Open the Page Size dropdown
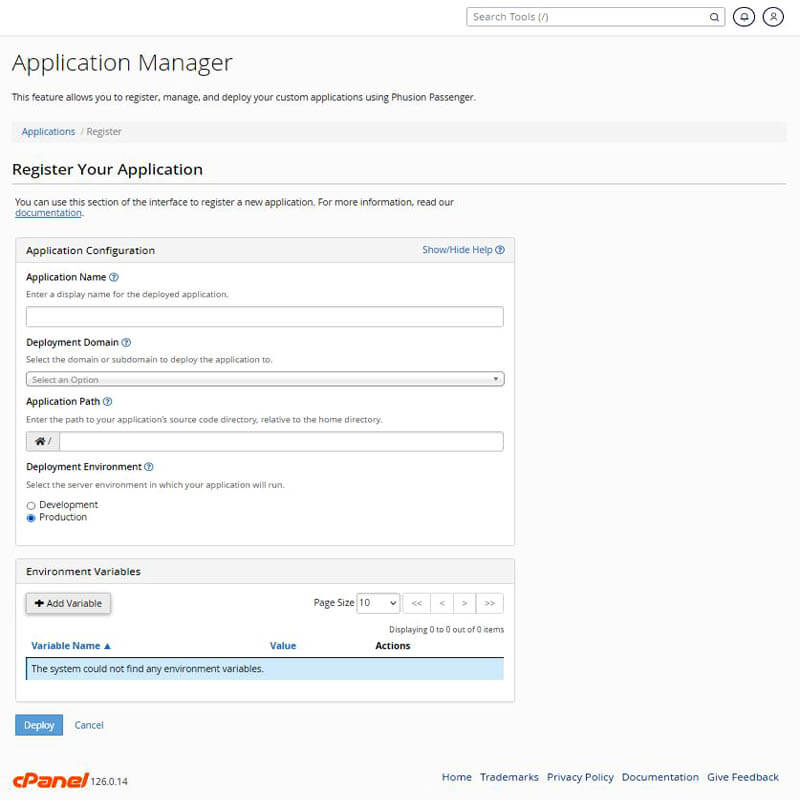Viewport: 800px width, 800px height. (x=377, y=603)
